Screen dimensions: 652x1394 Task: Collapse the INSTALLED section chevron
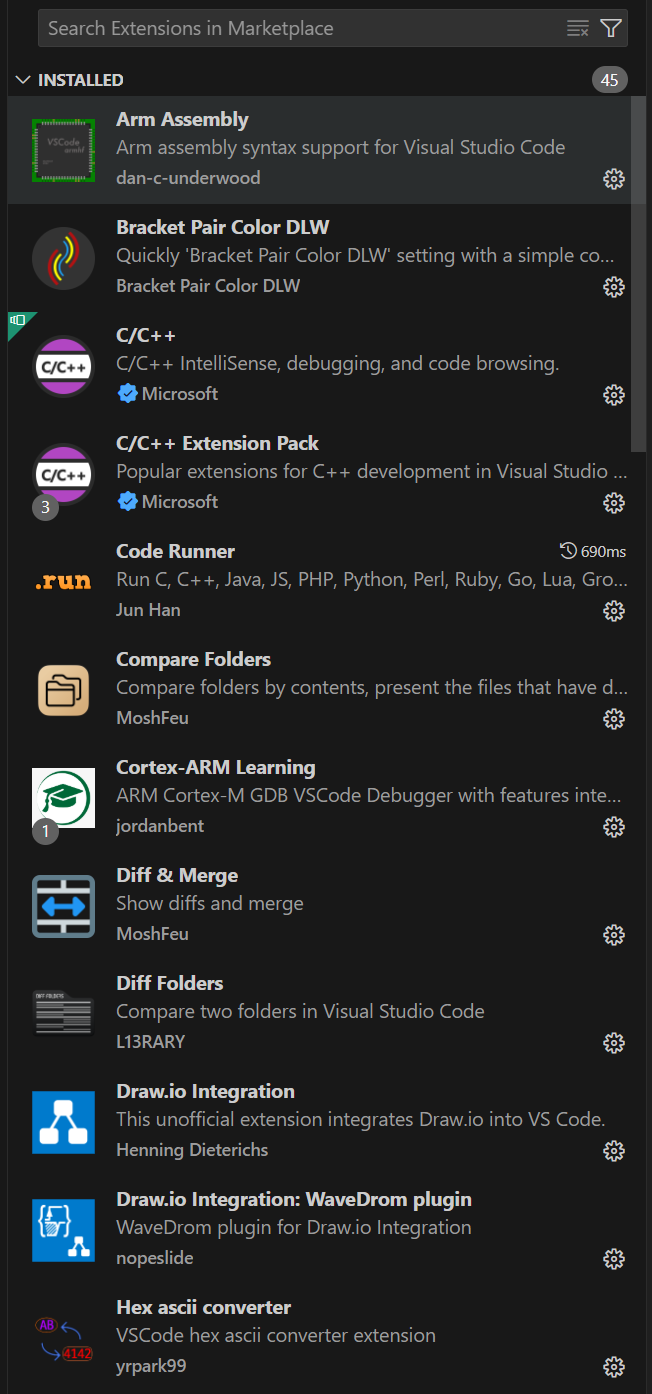[x=24, y=80]
